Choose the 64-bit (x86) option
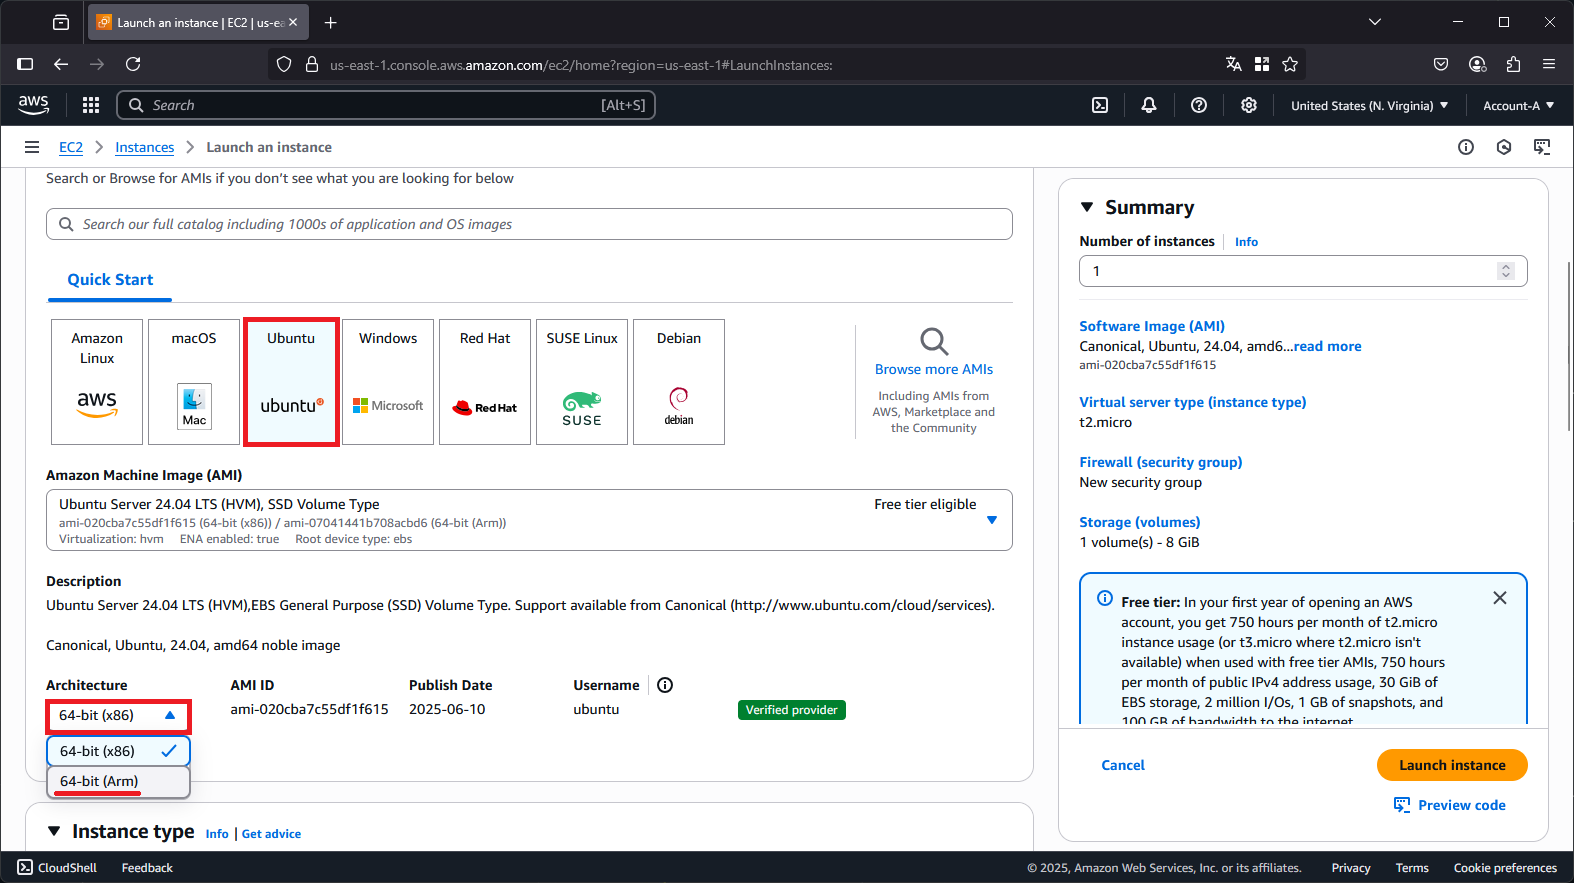Viewport: 1574px width, 883px height. pyautogui.click(x=118, y=751)
